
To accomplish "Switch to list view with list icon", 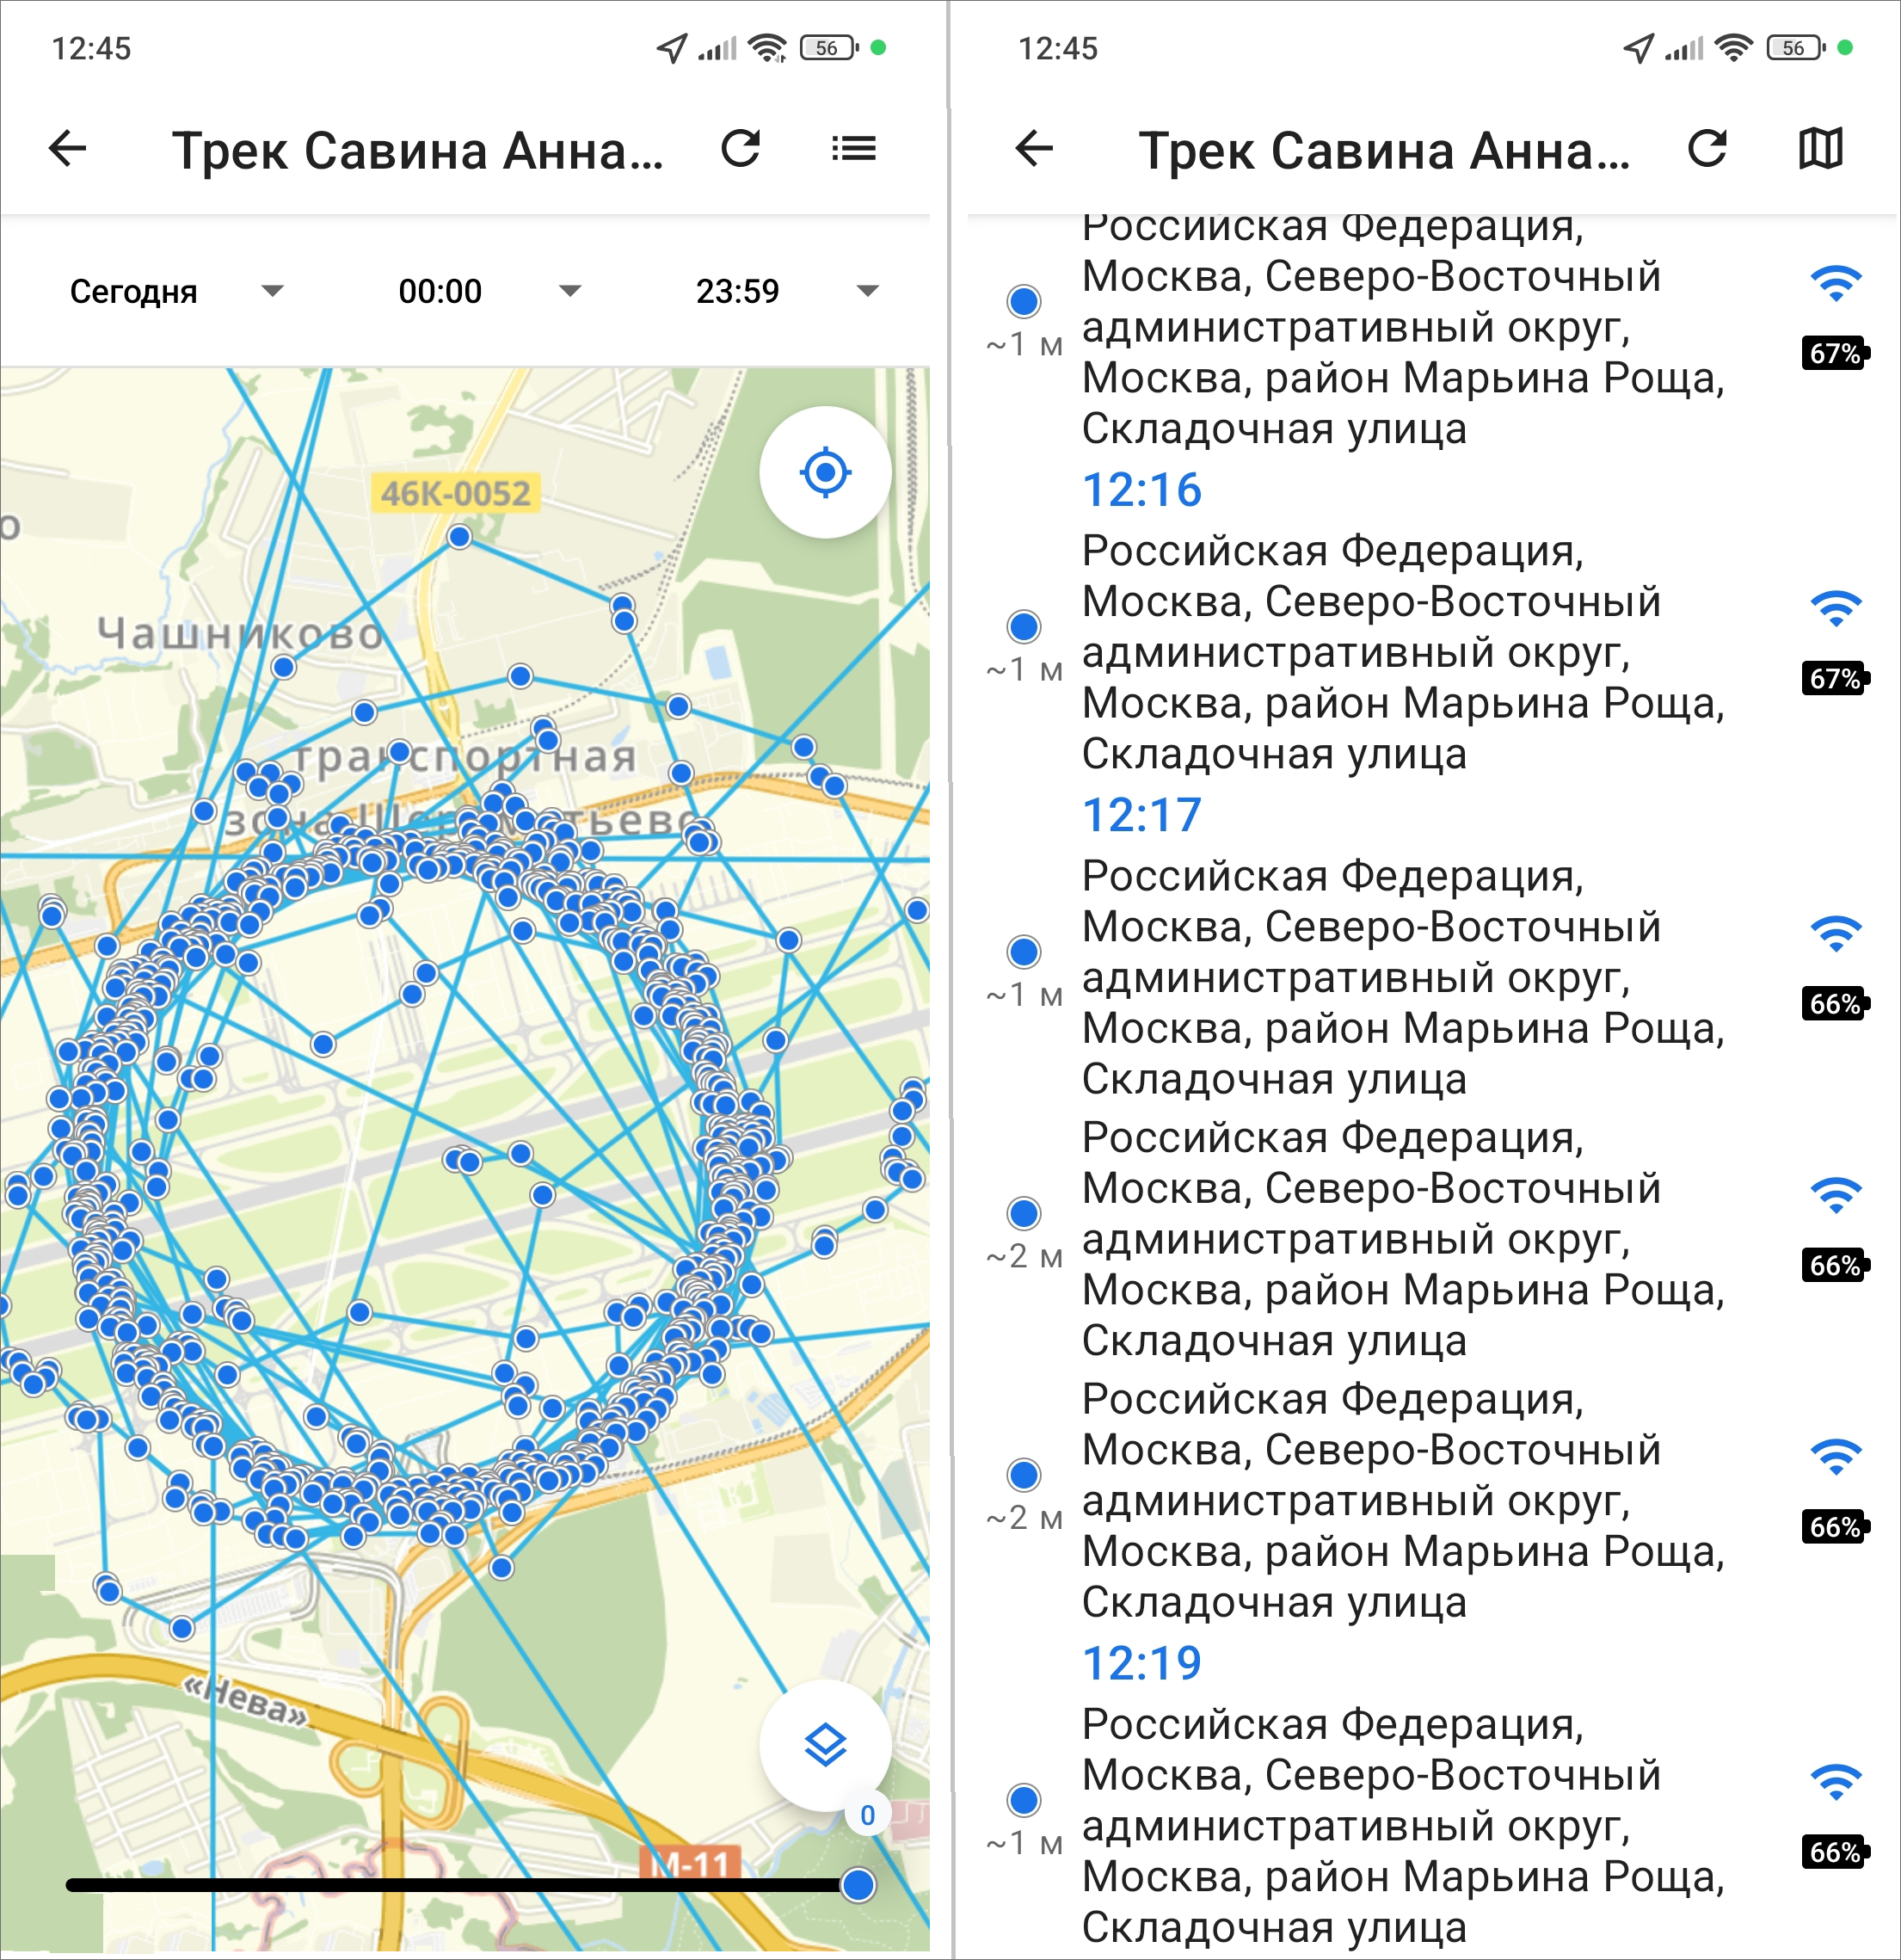I will point(853,149).
